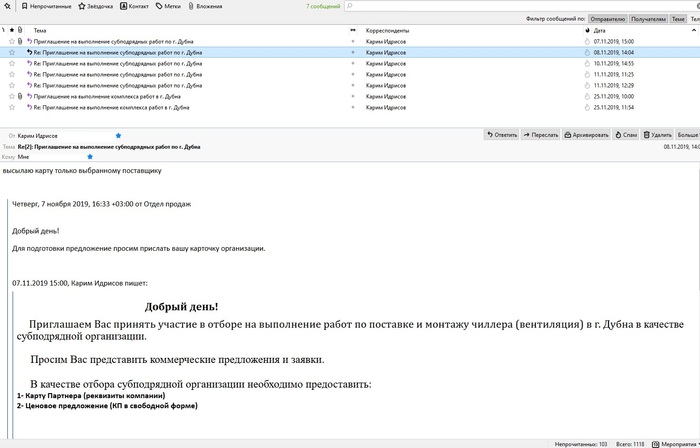Toggle read dot on 07.11.2019, 15:00 message
Viewport: 700px width, 448px height.
(353, 41)
